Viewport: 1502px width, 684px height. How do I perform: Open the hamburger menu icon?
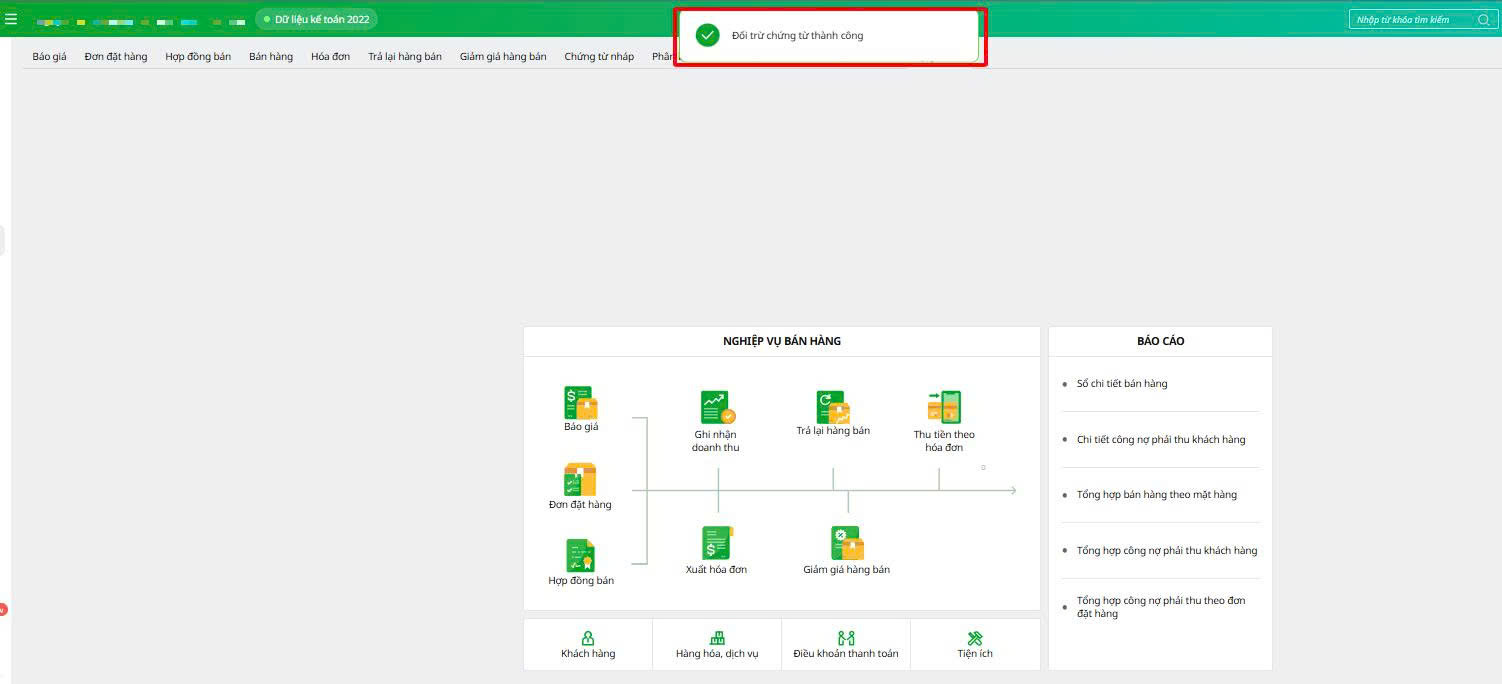coord(11,19)
